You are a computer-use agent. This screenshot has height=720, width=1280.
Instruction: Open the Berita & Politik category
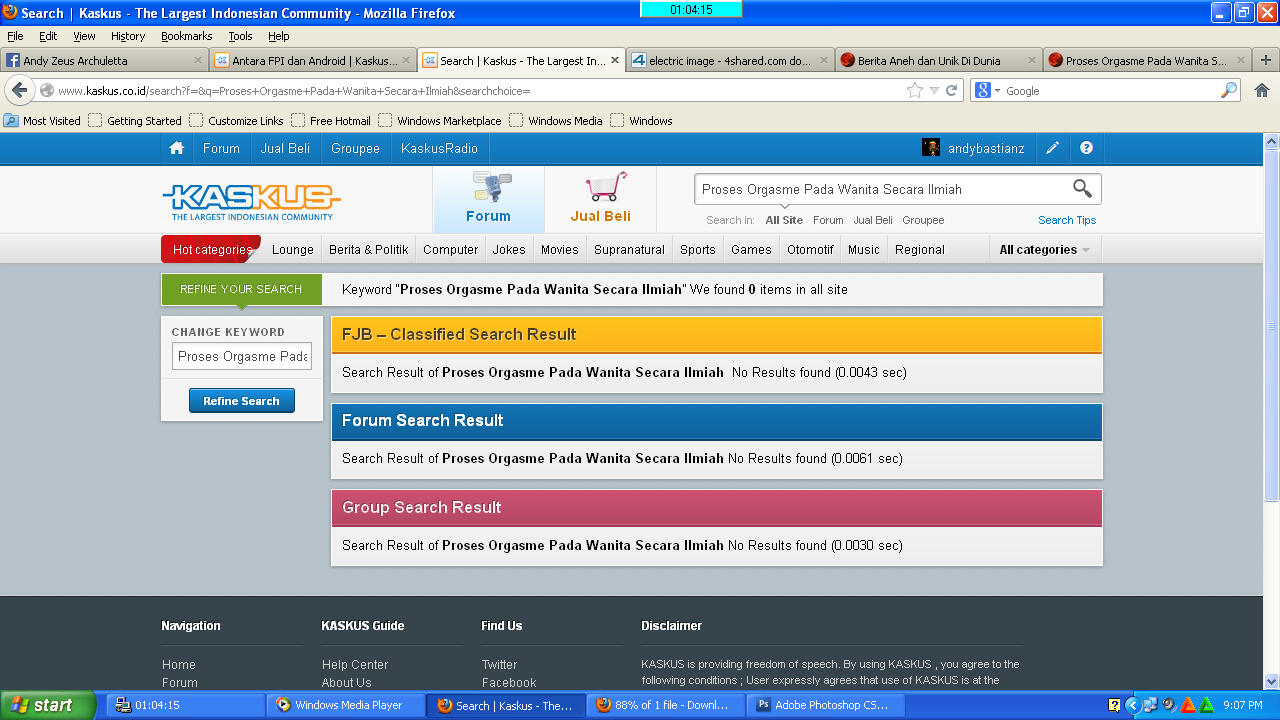click(x=369, y=250)
